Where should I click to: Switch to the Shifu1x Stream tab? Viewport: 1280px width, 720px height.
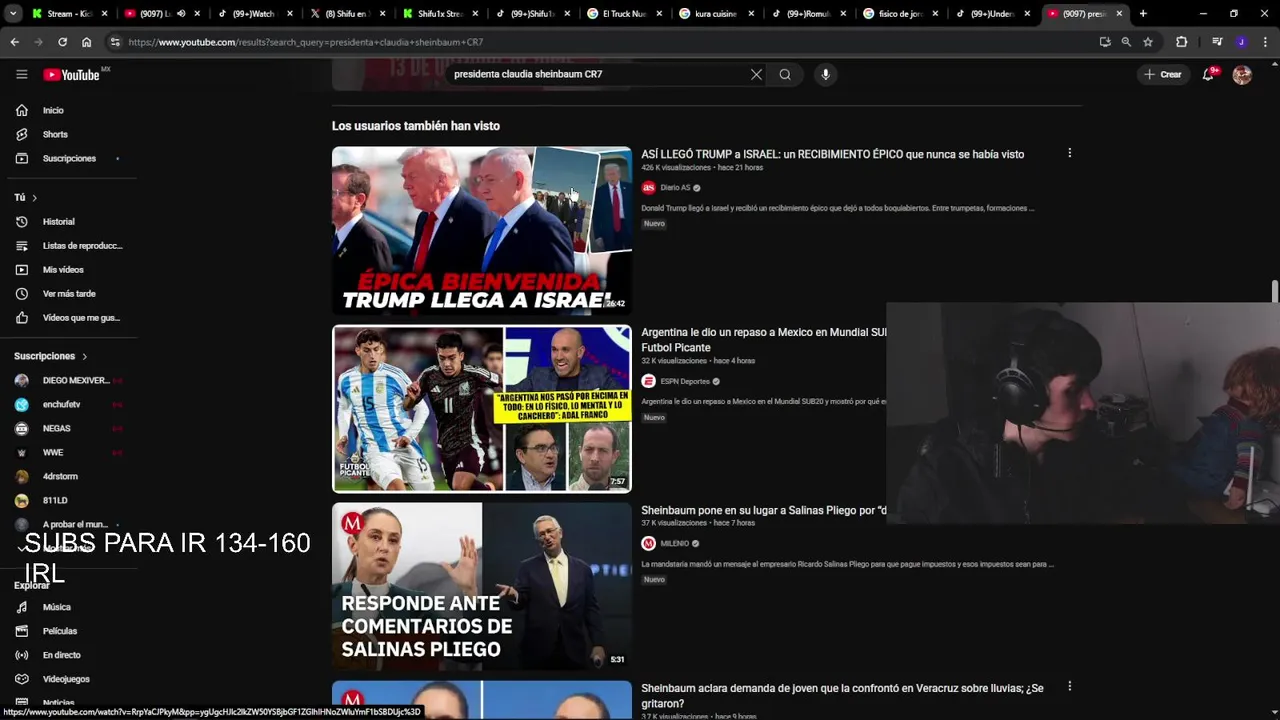(438, 14)
